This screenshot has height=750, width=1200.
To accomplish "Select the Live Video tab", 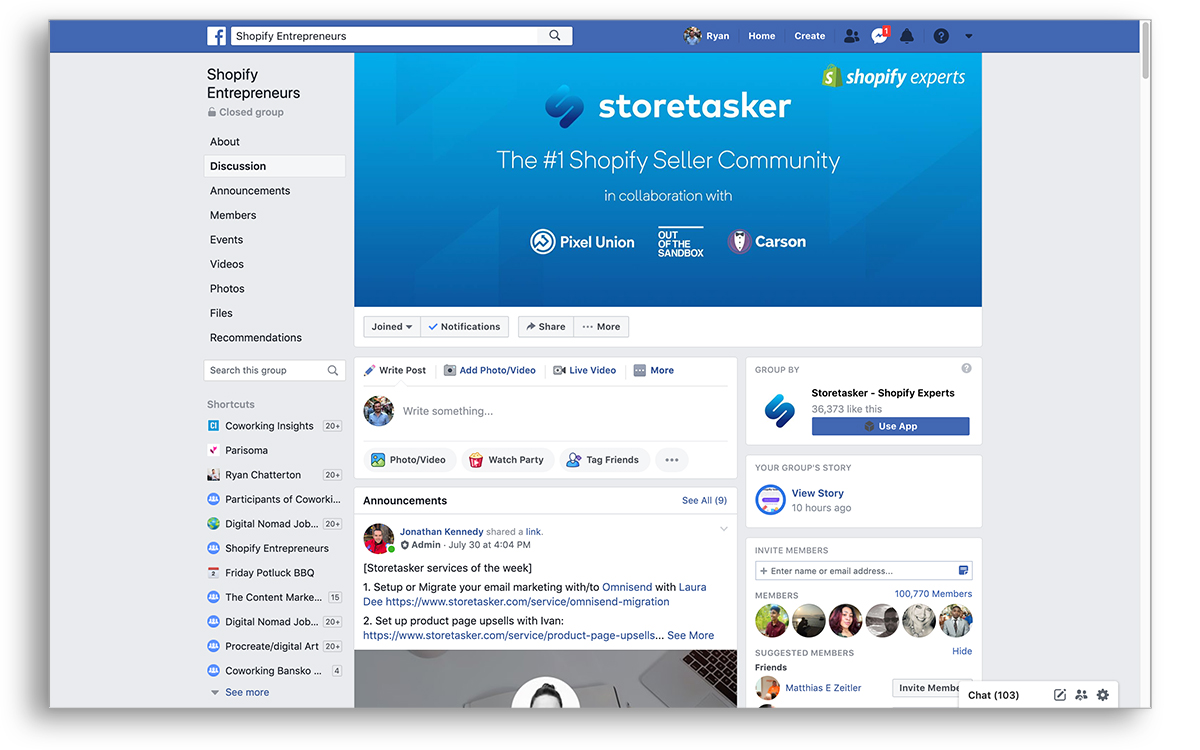I will click(585, 370).
